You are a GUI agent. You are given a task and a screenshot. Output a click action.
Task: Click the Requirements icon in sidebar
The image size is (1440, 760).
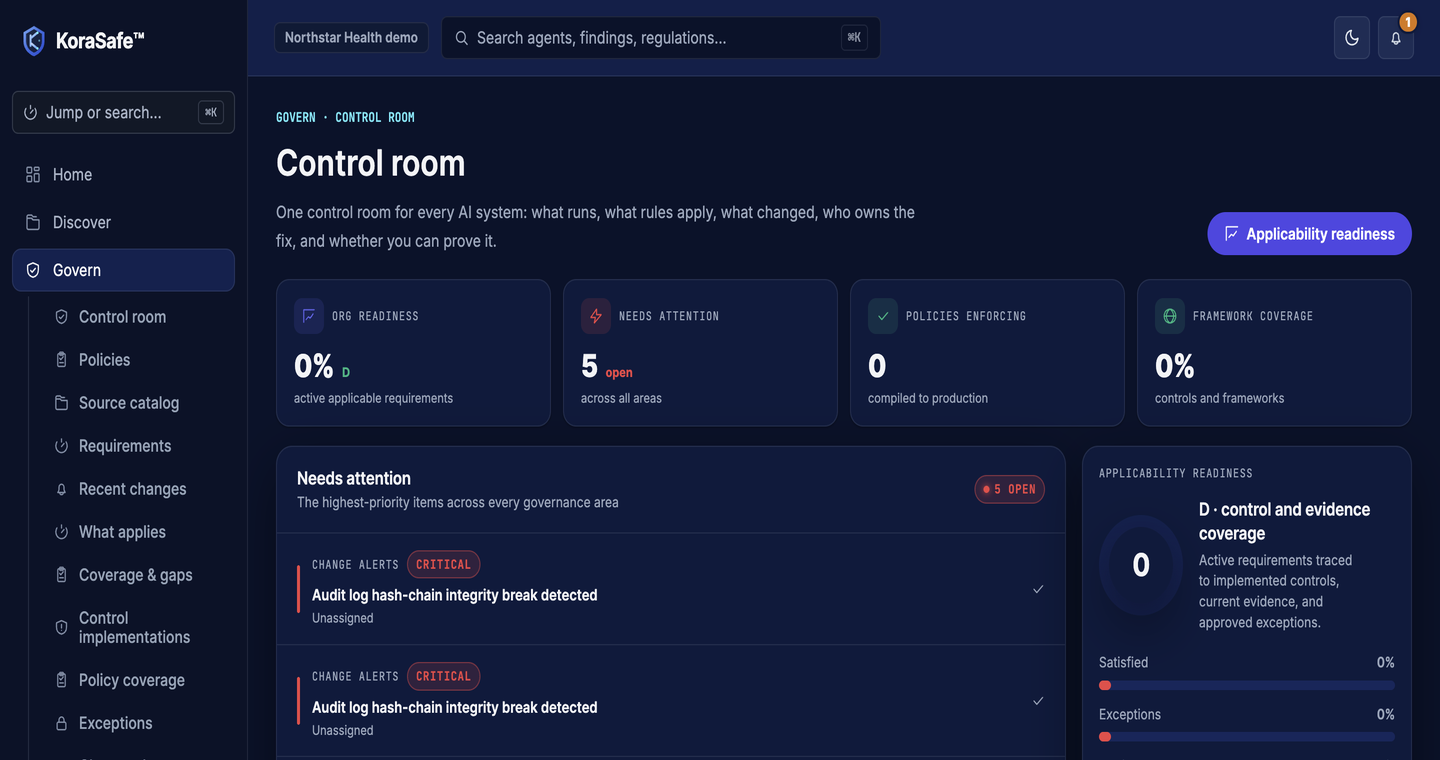coord(61,446)
